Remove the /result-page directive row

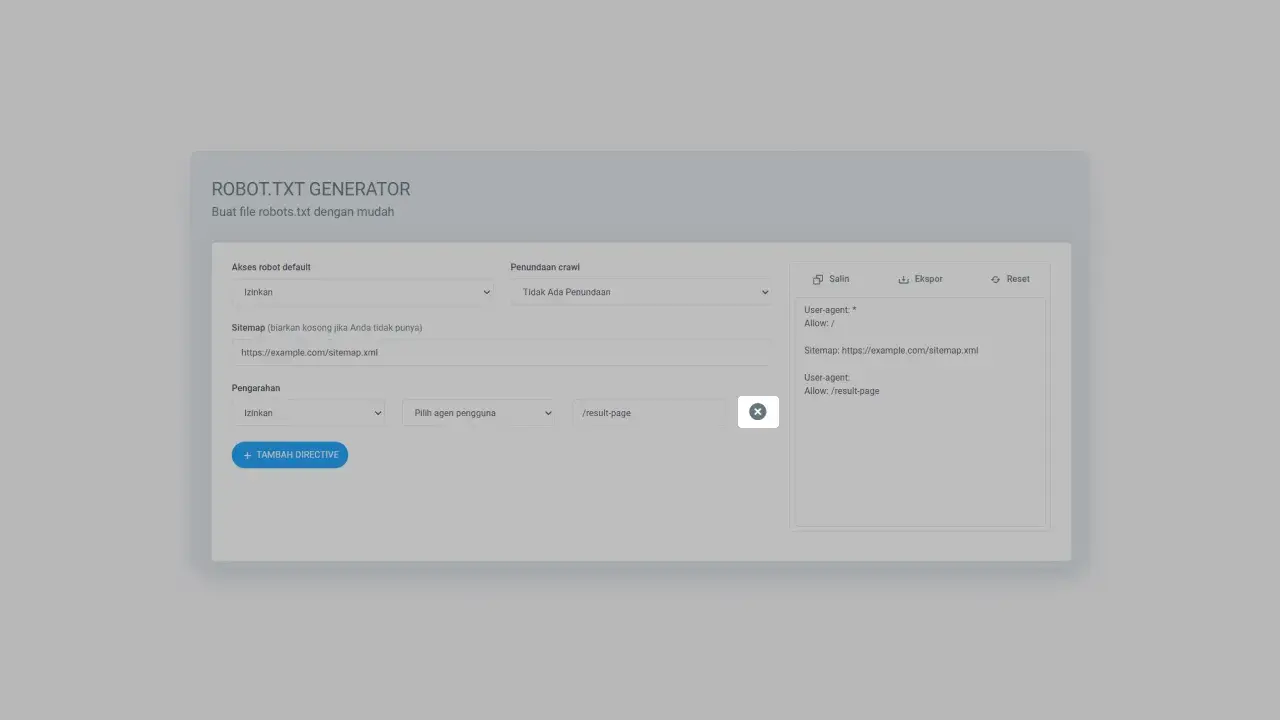click(758, 412)
